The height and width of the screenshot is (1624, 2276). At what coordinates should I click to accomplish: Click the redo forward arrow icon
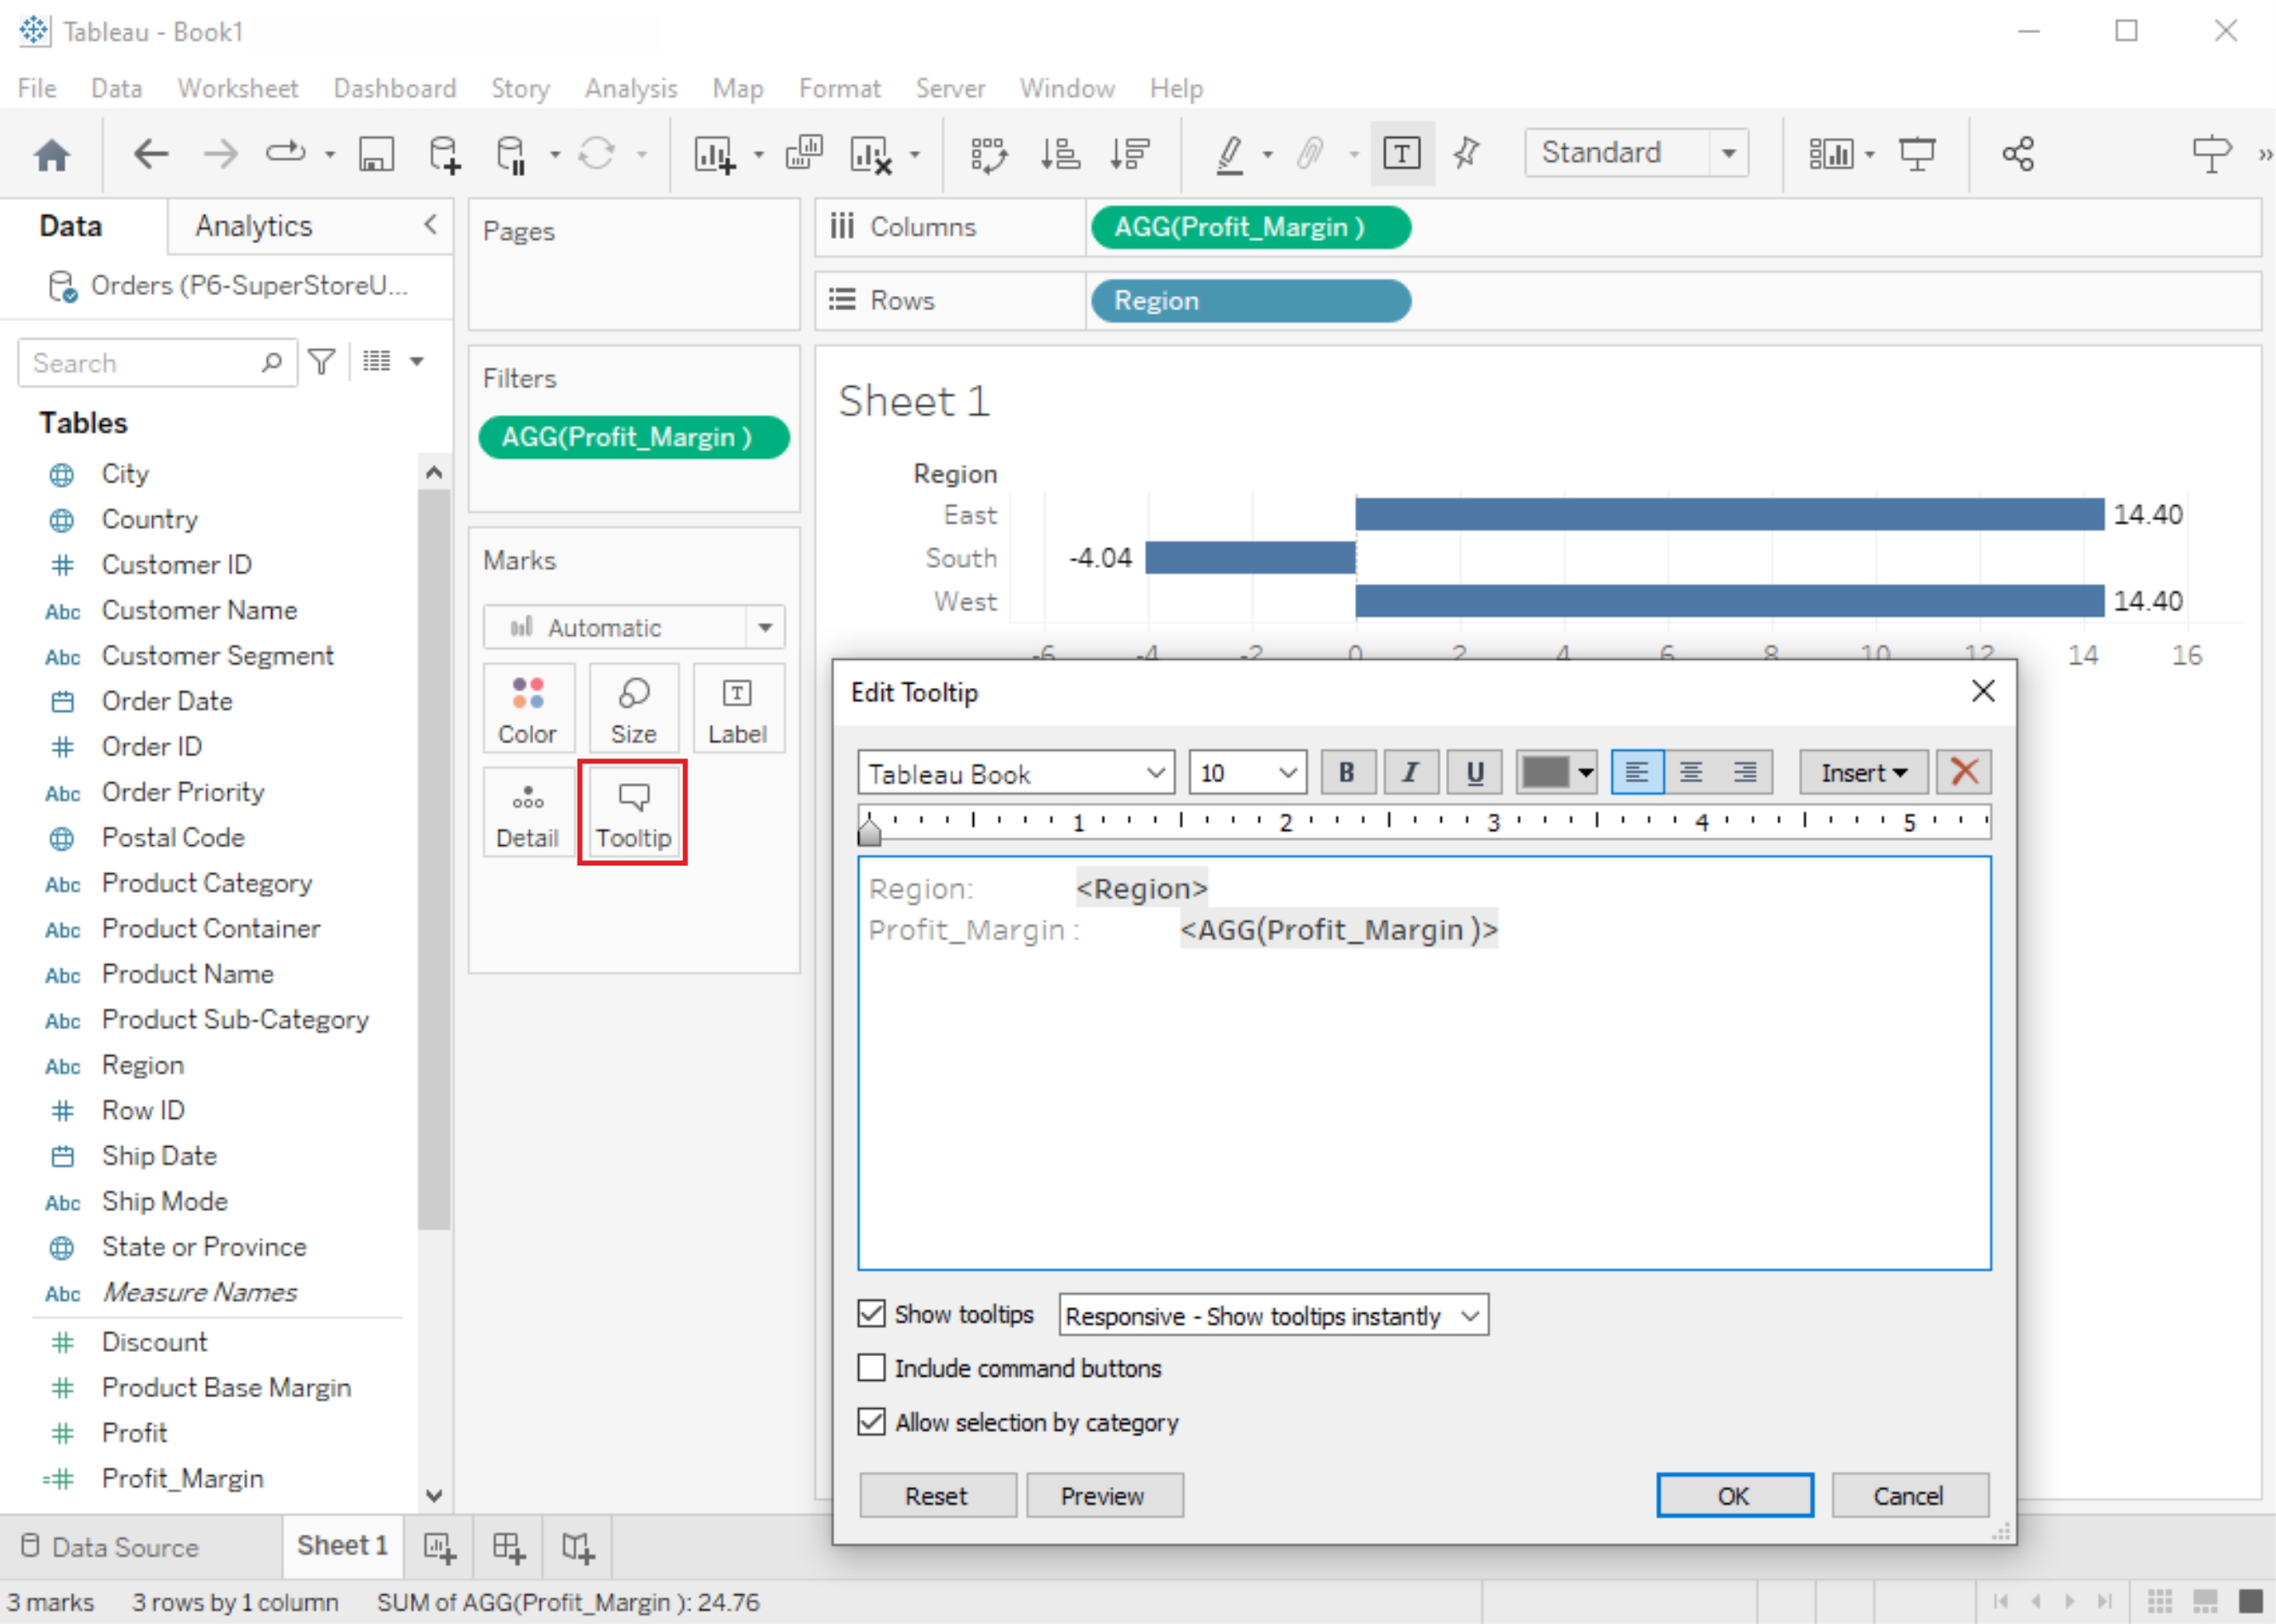tap(220, 154)
